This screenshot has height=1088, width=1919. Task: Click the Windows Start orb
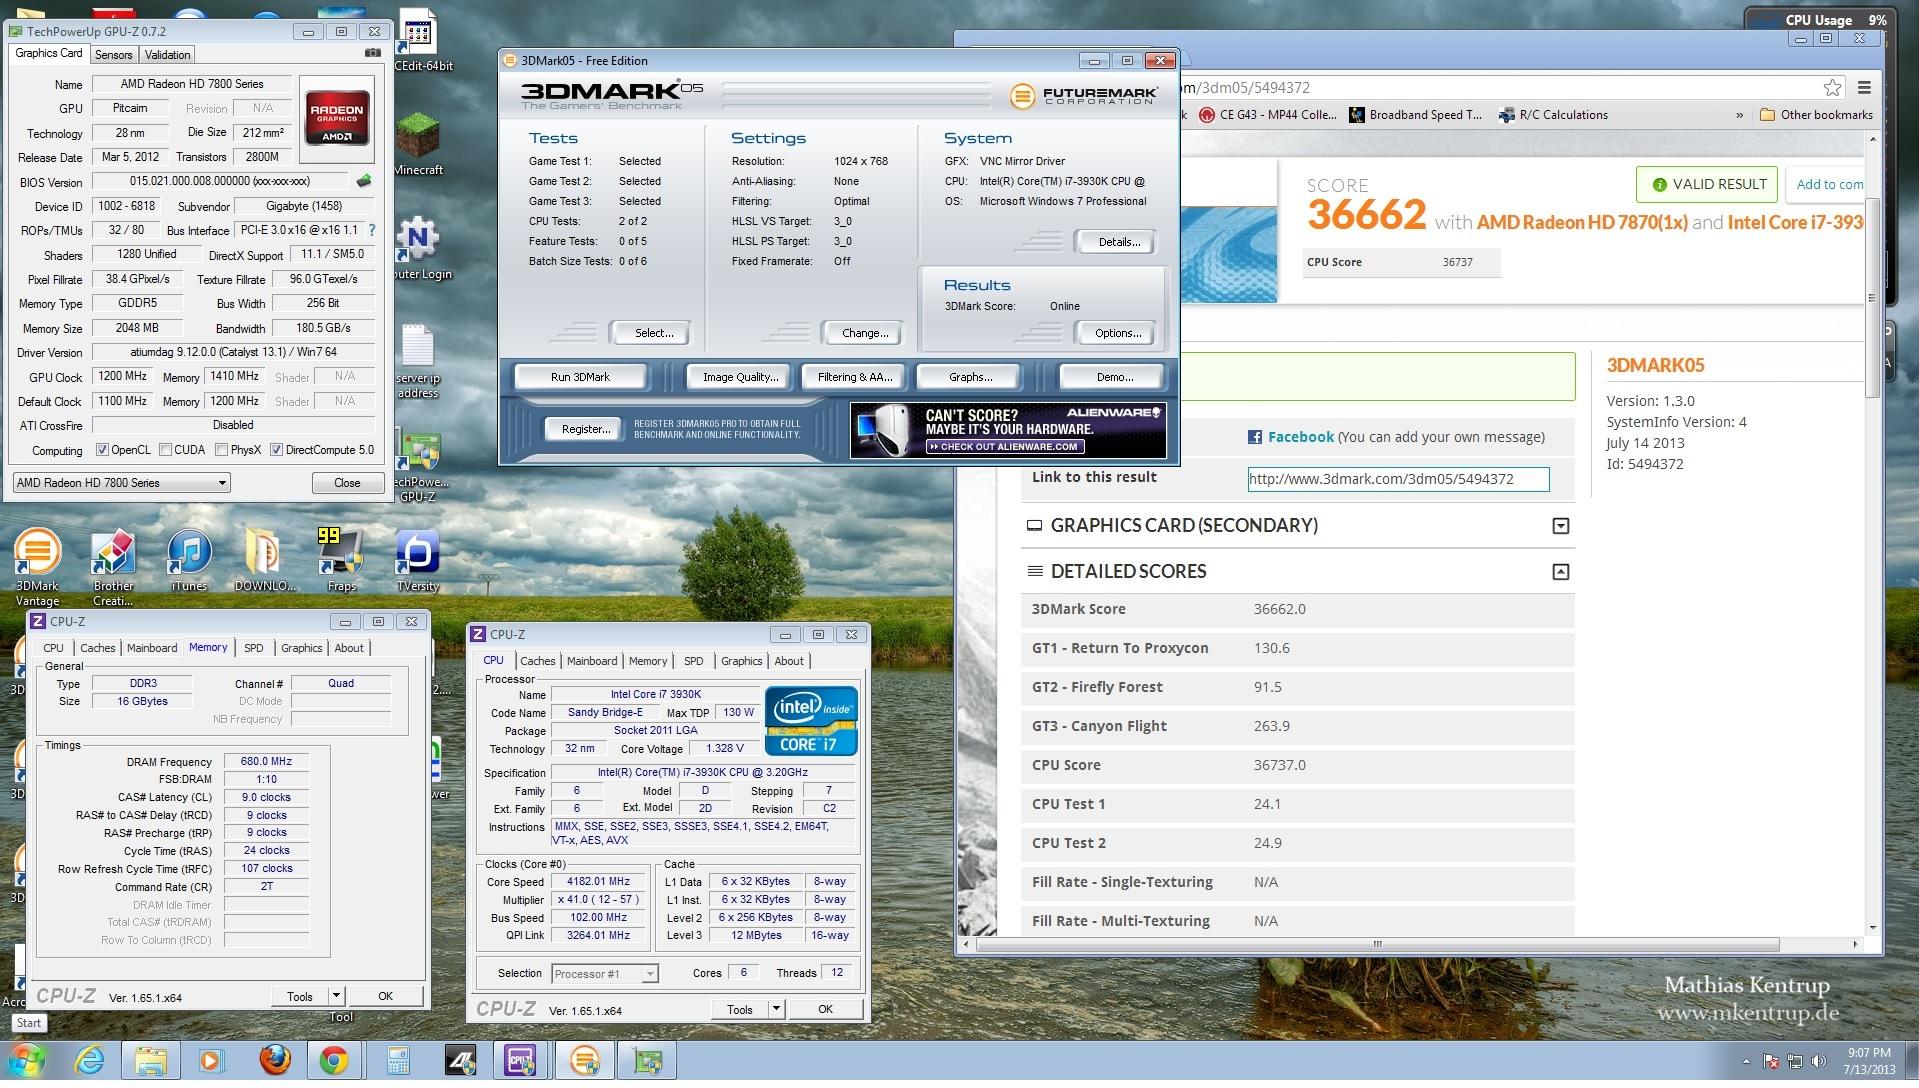point(27,1060)
